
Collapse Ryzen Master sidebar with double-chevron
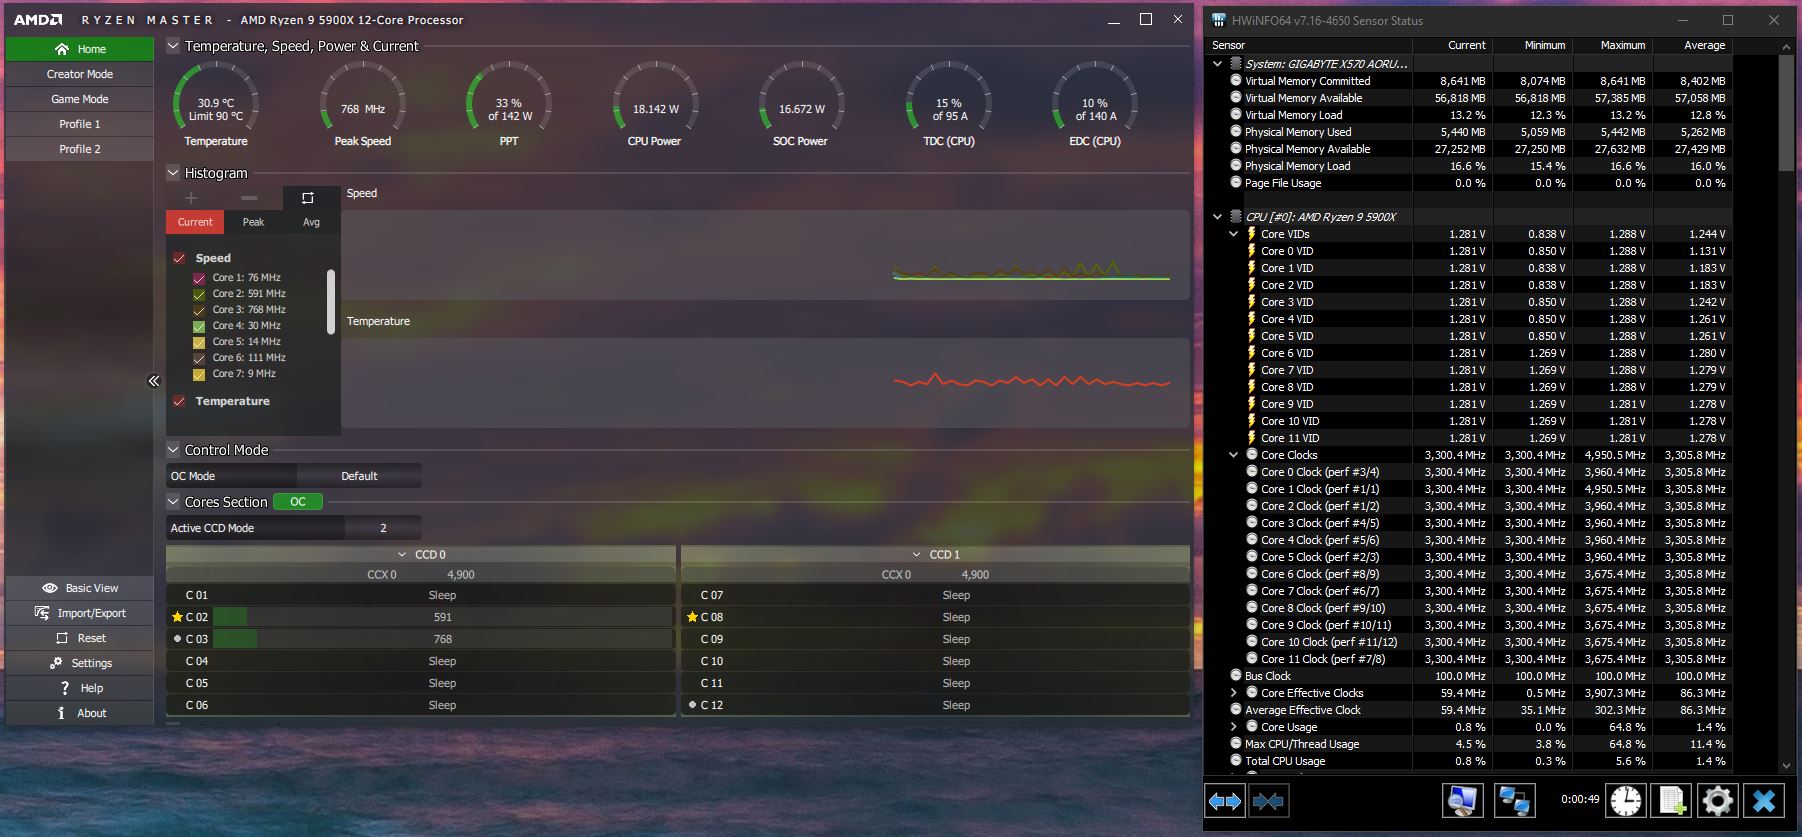click(154, 381)
